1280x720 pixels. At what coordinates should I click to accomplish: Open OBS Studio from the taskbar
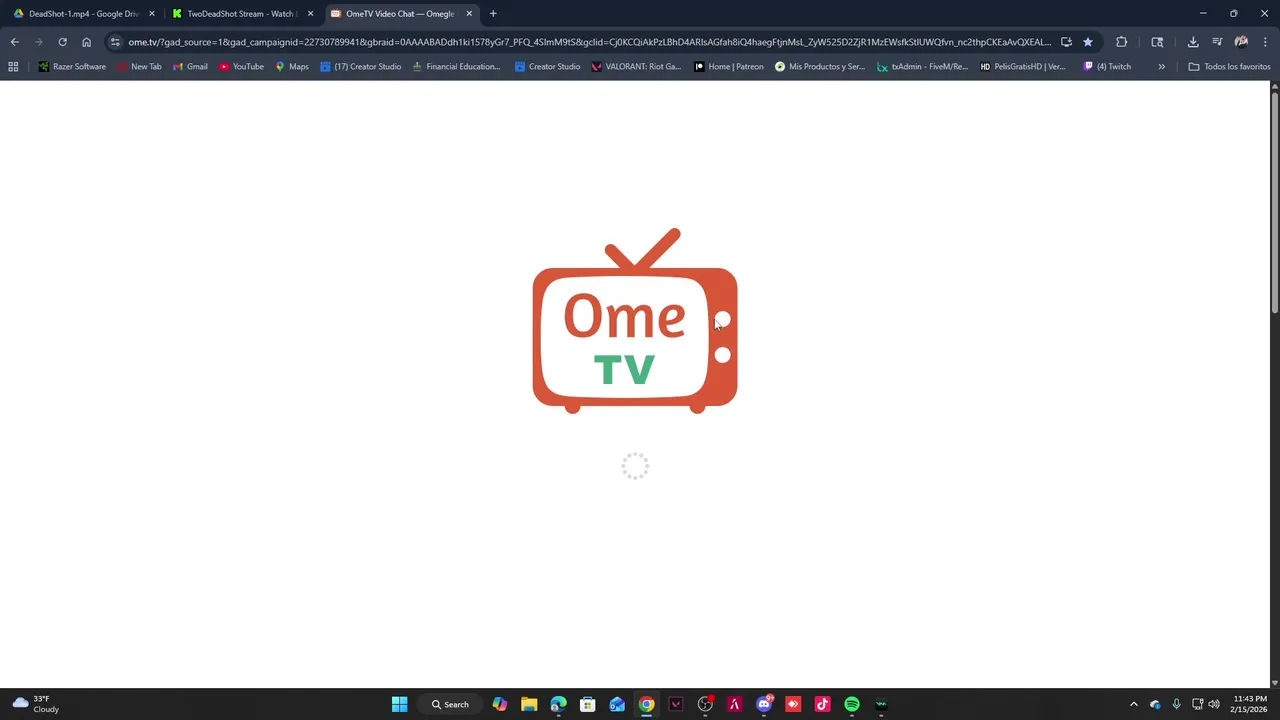click(705, 705)
